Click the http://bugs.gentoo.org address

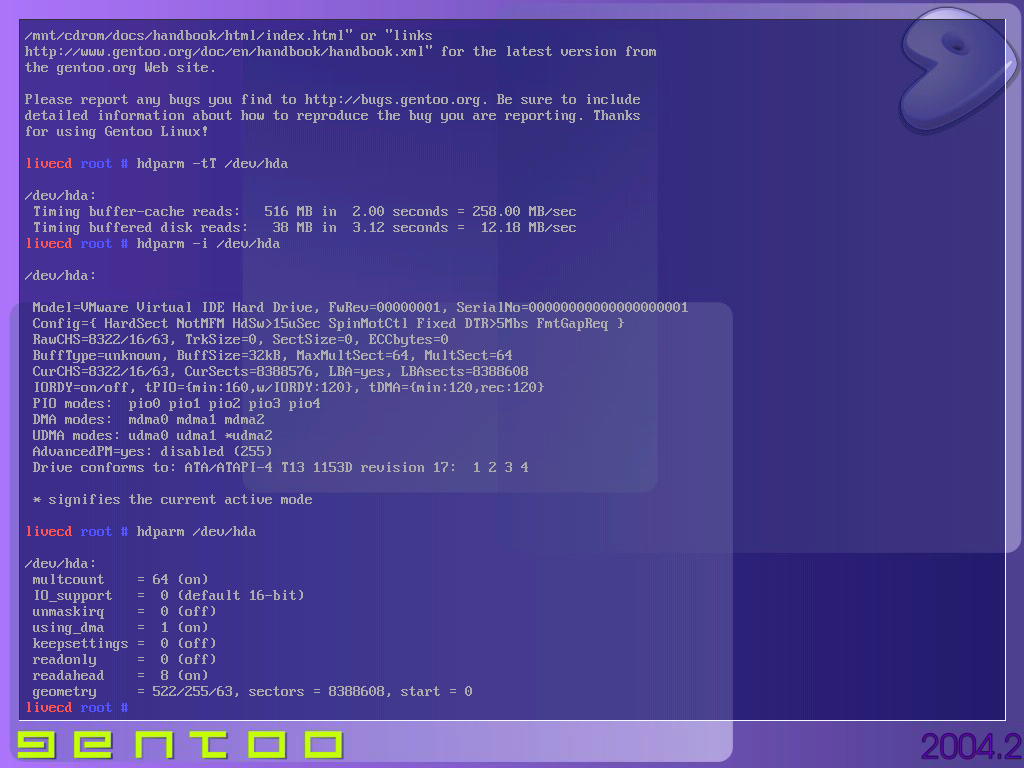click(392, 100)
